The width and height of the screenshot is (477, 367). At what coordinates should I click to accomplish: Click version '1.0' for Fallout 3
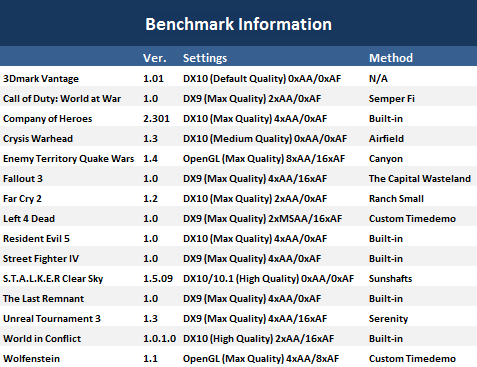150,179
